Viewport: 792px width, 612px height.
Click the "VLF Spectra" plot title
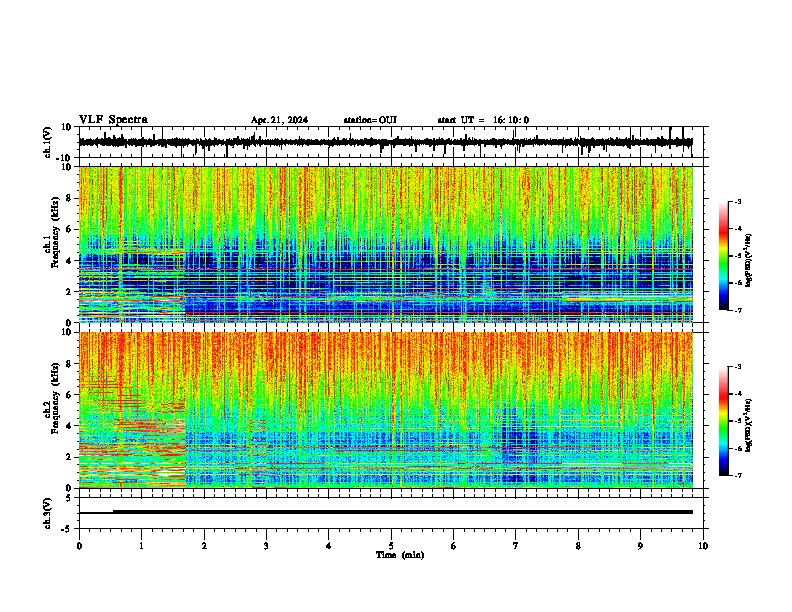(x=113, y=120)
